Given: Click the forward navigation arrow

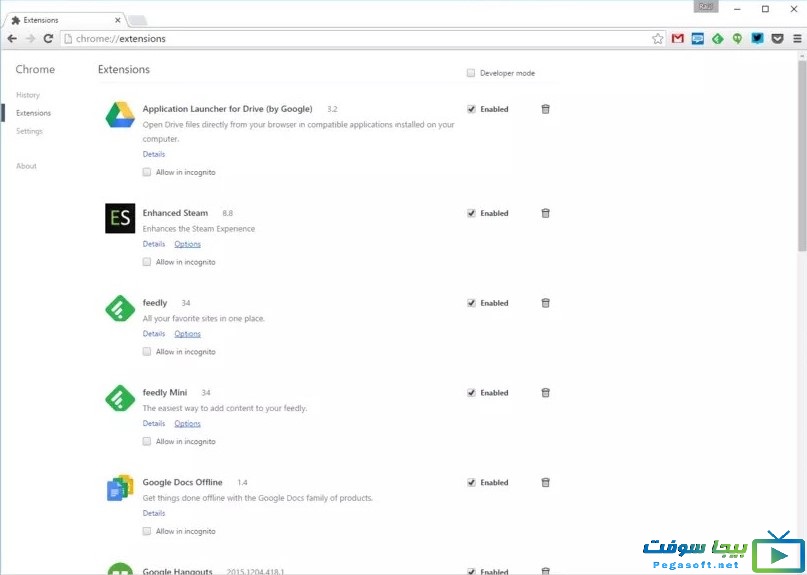Looking at the screenshot, I should click(30, 39).
